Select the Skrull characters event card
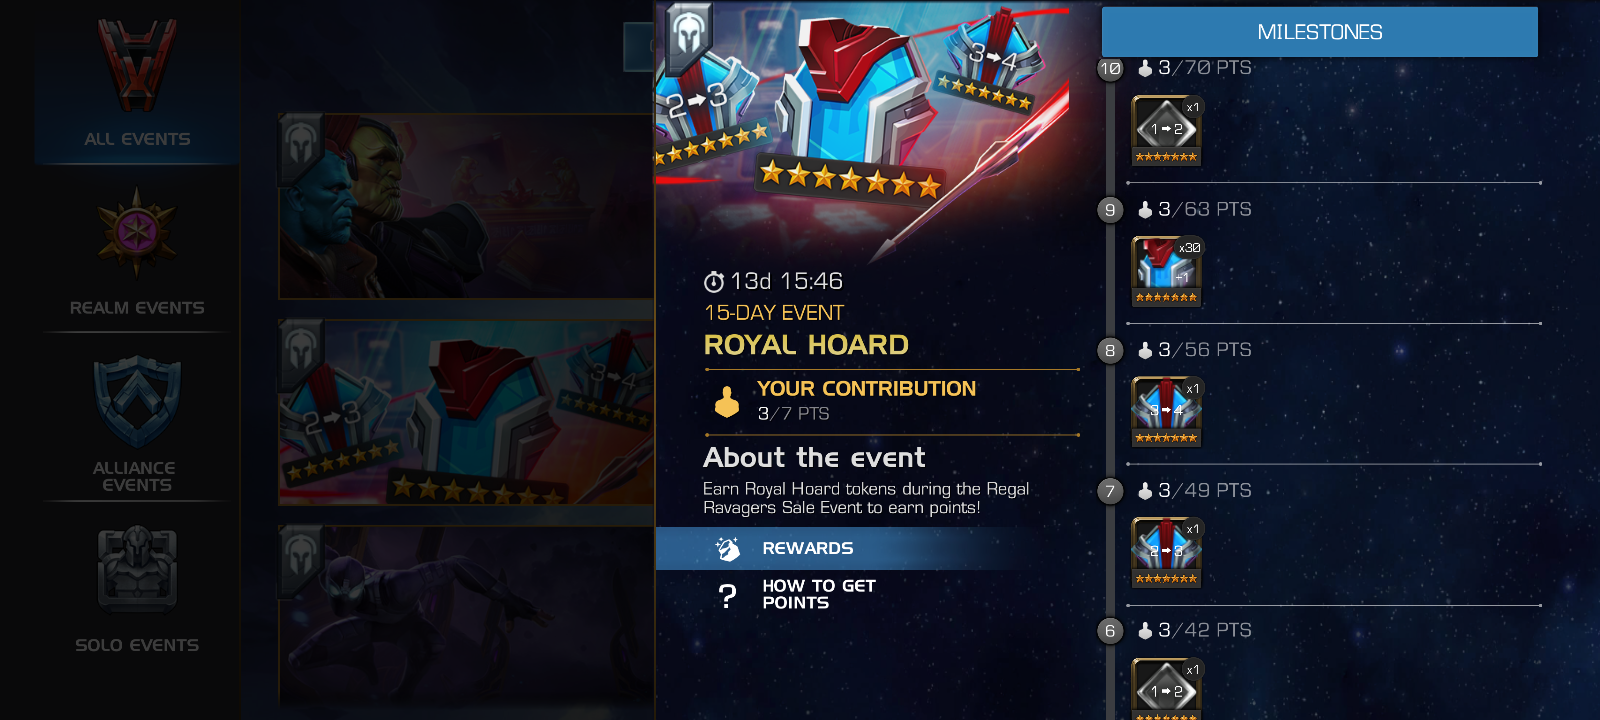 click(466, 206)
